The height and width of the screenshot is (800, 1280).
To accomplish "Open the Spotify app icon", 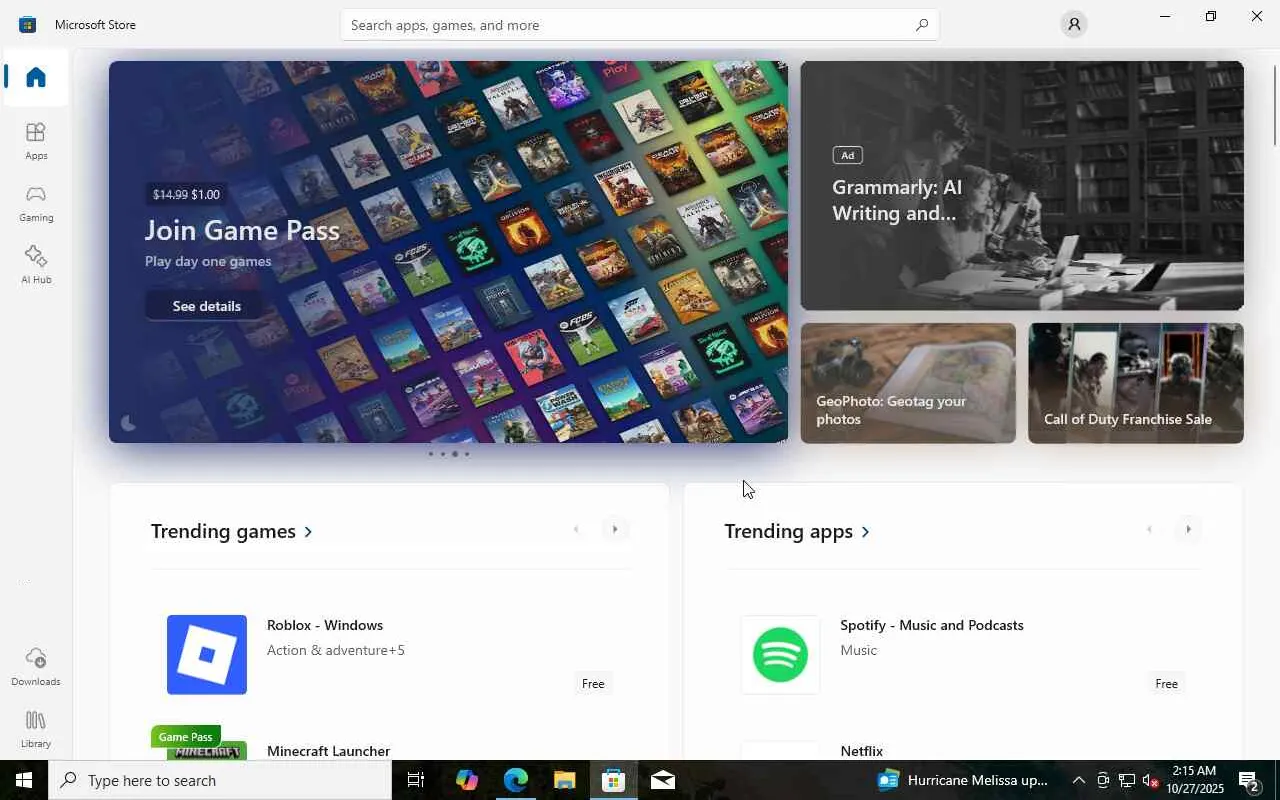I will click(780, 655).
